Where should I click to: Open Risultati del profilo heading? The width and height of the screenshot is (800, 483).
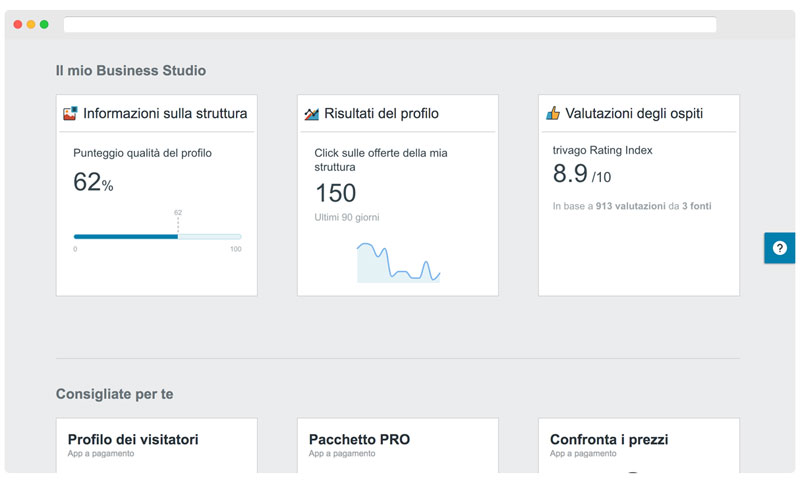pos(381,114)
